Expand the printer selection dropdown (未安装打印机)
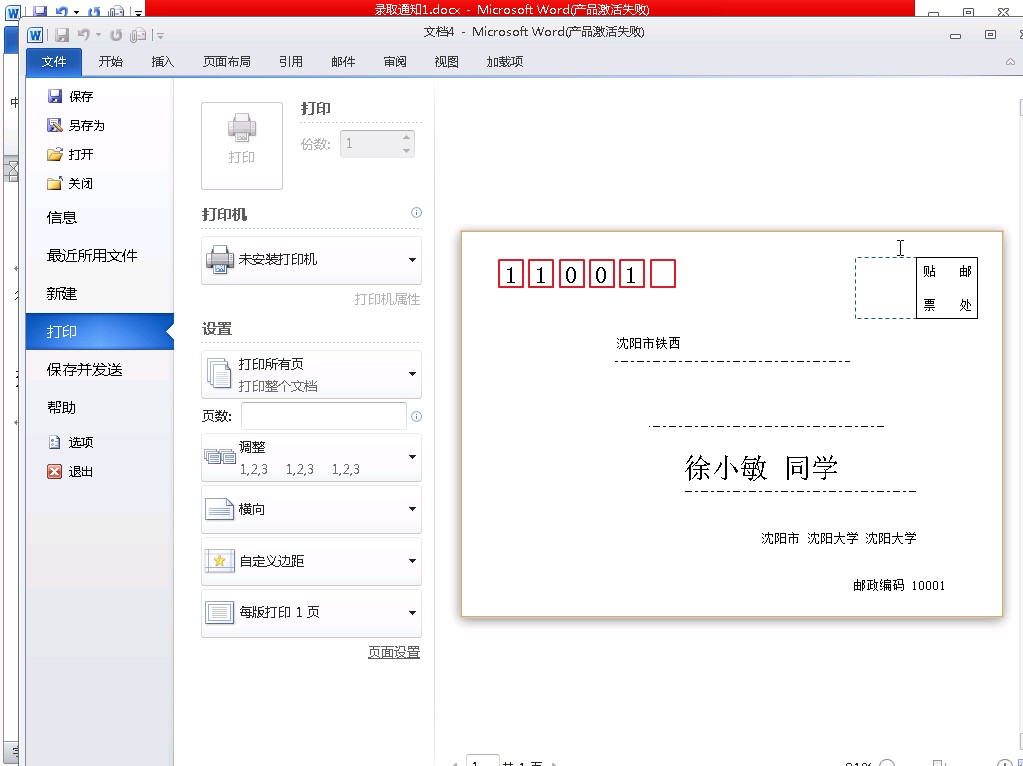Screen dimensions: 1023x766 click(x=311, y=260)
